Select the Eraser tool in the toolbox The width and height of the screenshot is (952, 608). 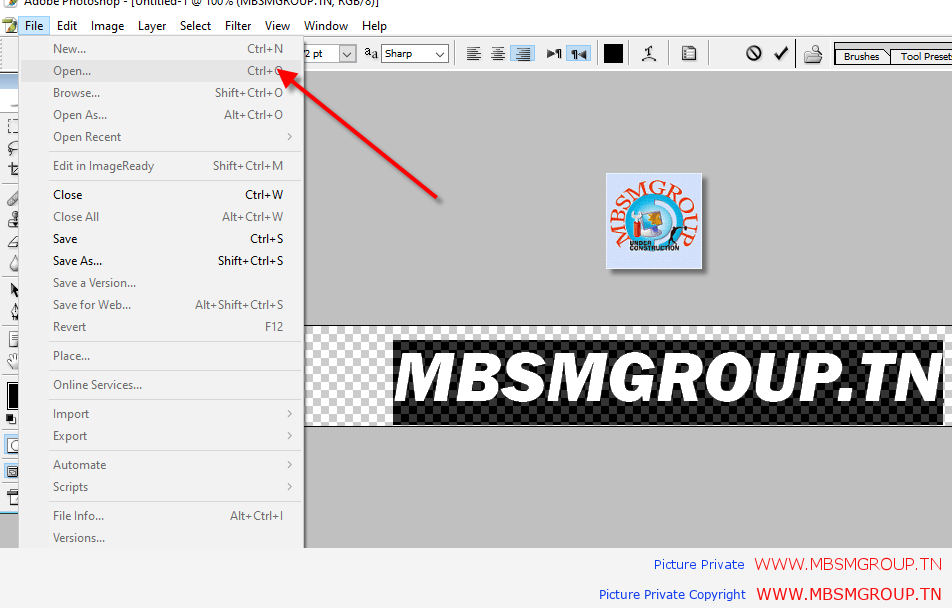(x=12, y=242)
